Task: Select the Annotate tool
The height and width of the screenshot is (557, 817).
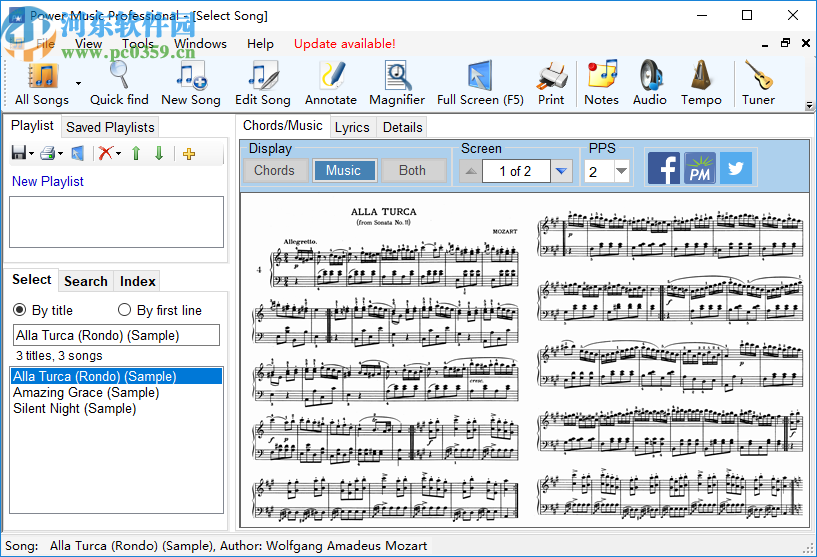Action: point(331,83)
